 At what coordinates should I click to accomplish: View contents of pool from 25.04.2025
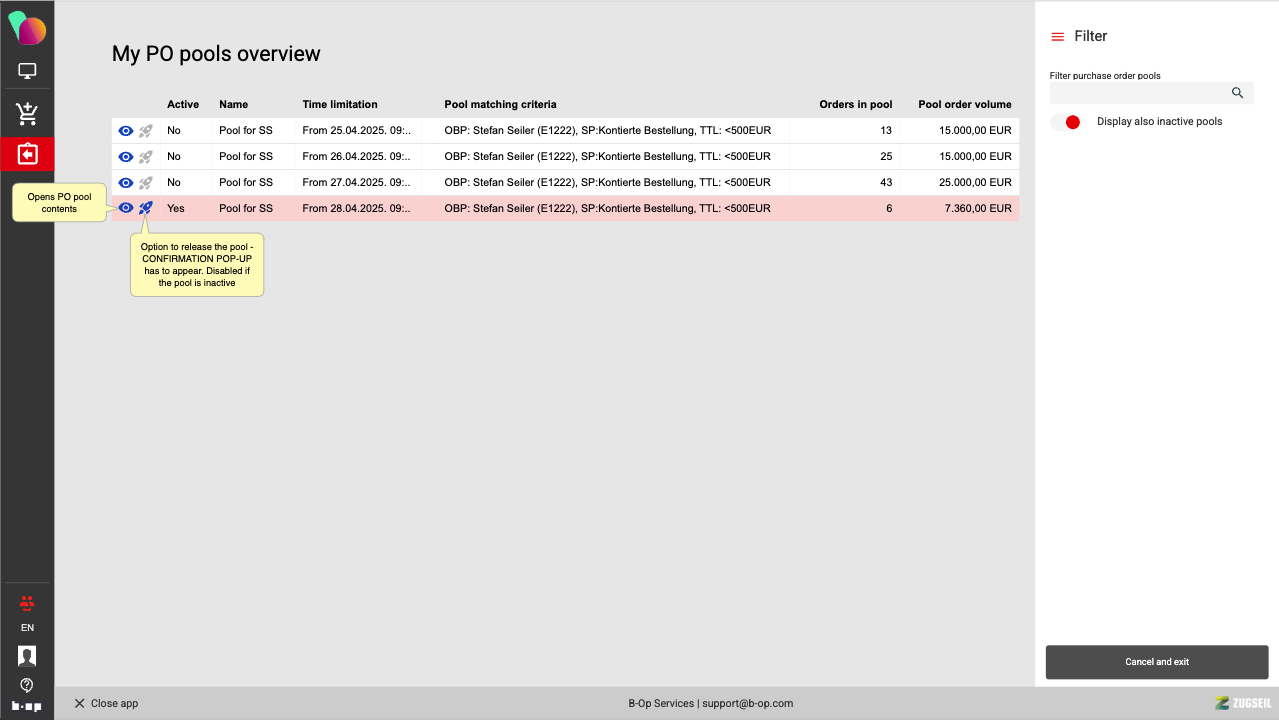(x=126, y=131)
